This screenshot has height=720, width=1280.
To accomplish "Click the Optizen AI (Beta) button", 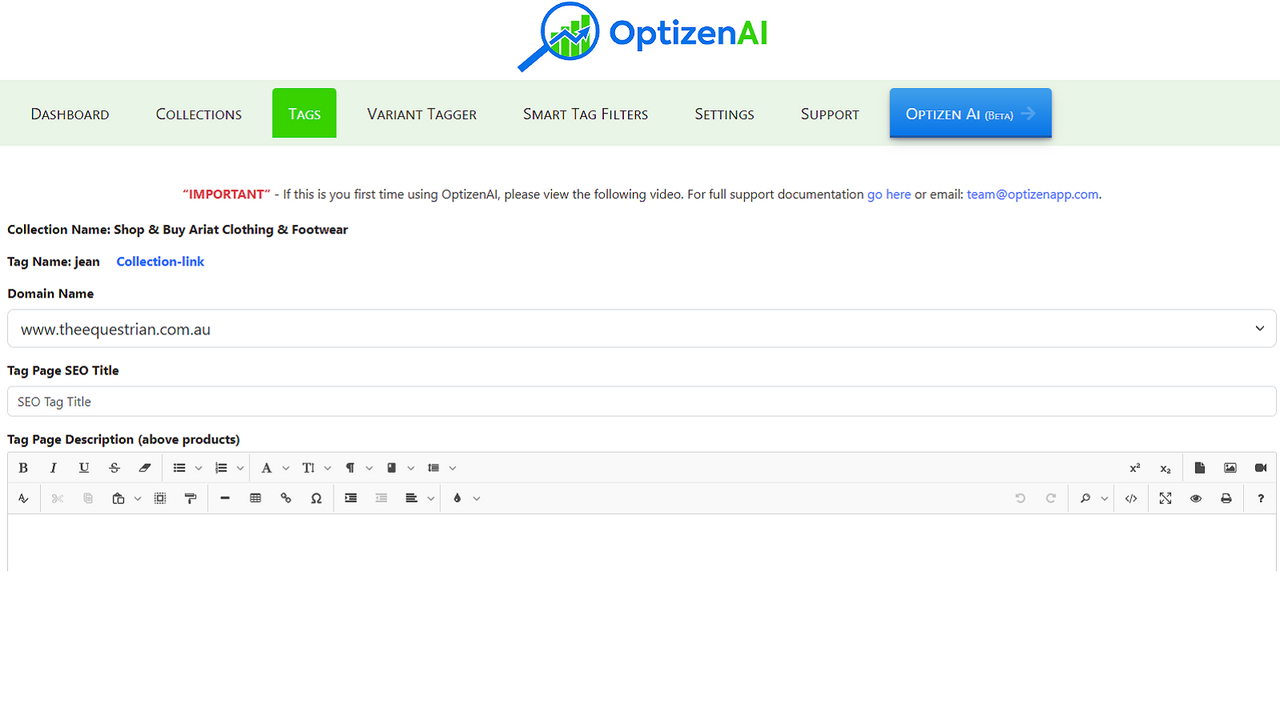I will (x=971, y=113).
